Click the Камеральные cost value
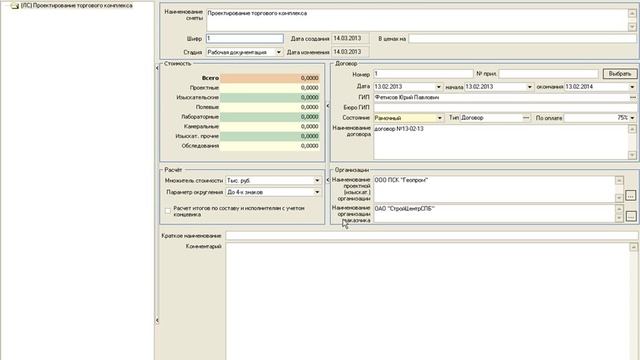 click(x=270, y=127)
